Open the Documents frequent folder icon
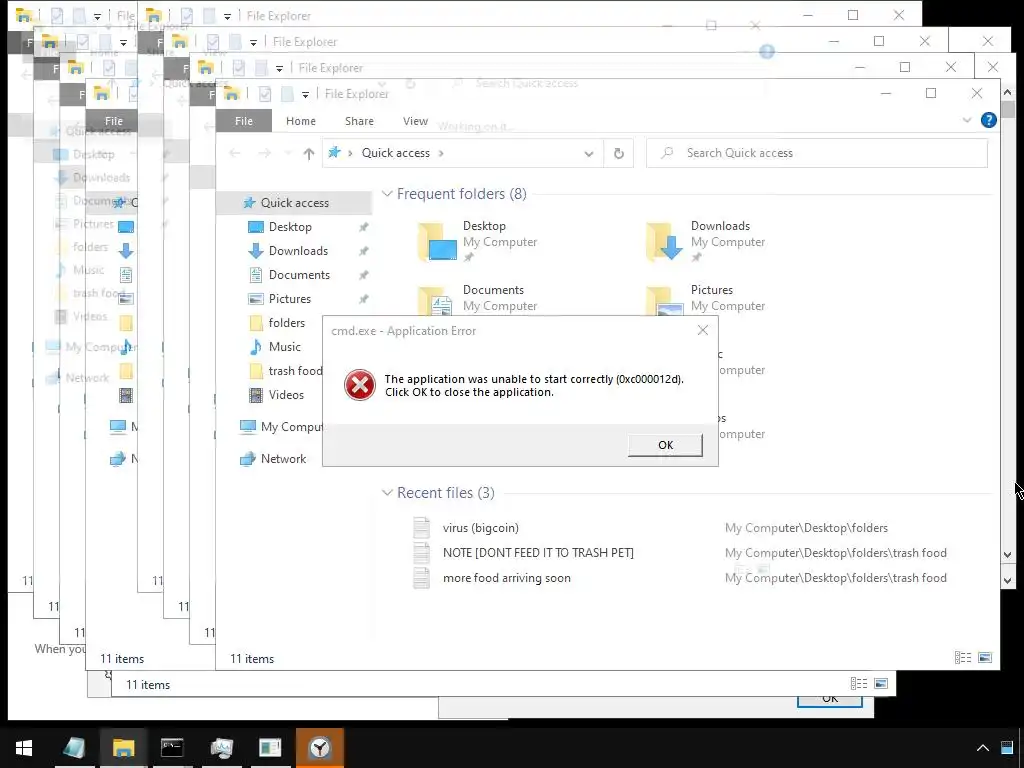 pyautogui.click(x=437, y=301)
